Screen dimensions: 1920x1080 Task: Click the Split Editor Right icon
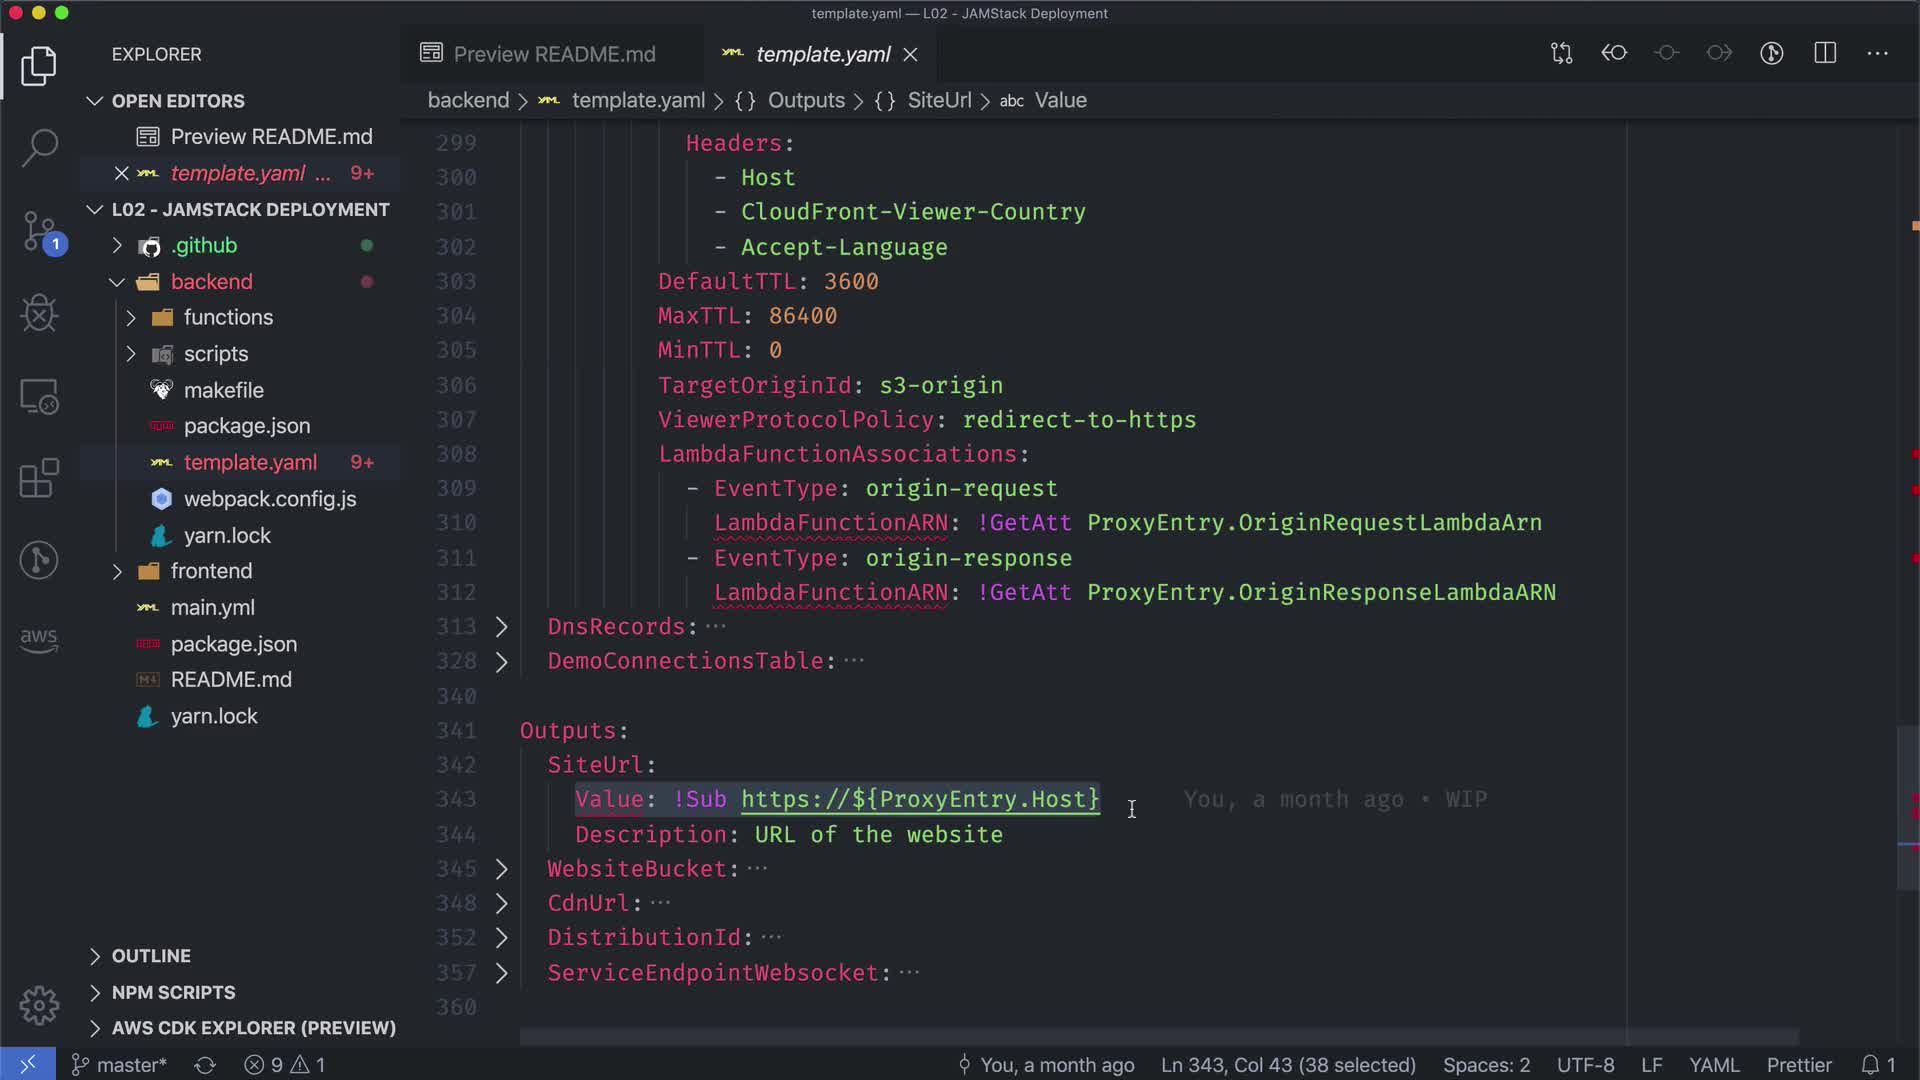click(x=1825, y=54)
